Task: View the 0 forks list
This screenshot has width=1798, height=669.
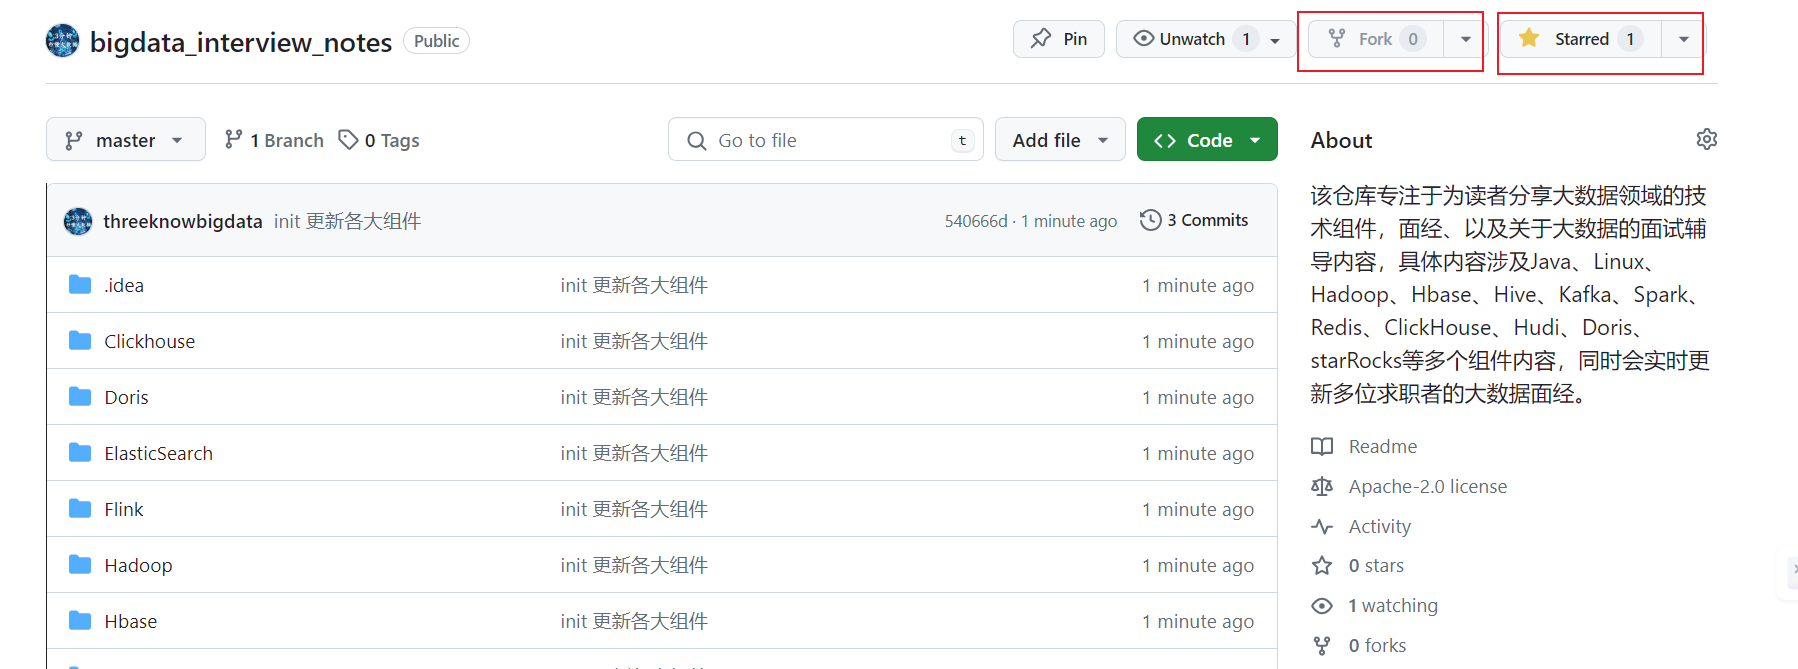Action: 1377,645
